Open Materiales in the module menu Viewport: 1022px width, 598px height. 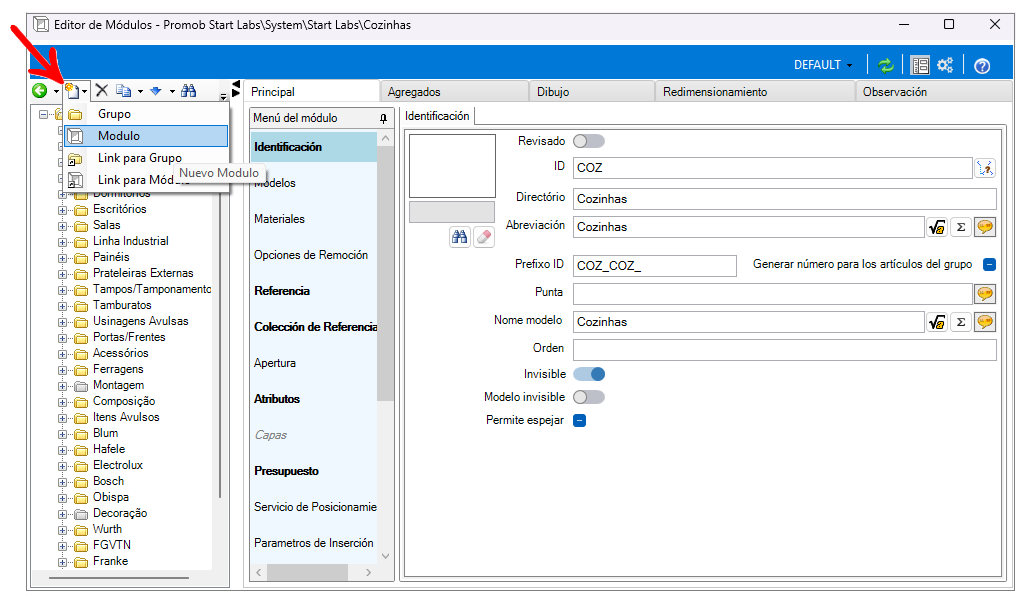[279, 219]
